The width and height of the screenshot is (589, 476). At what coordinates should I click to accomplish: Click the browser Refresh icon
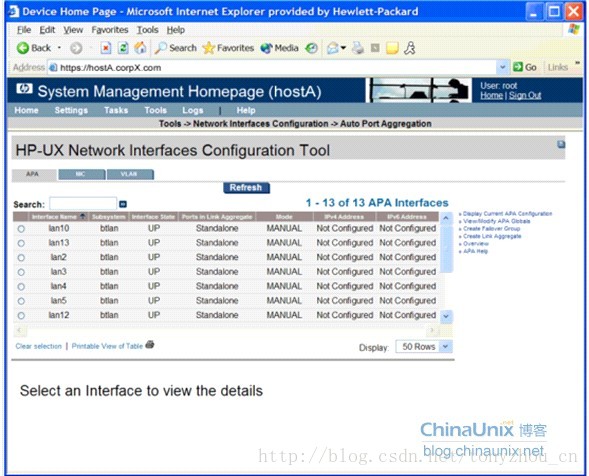tap(123, 48)
